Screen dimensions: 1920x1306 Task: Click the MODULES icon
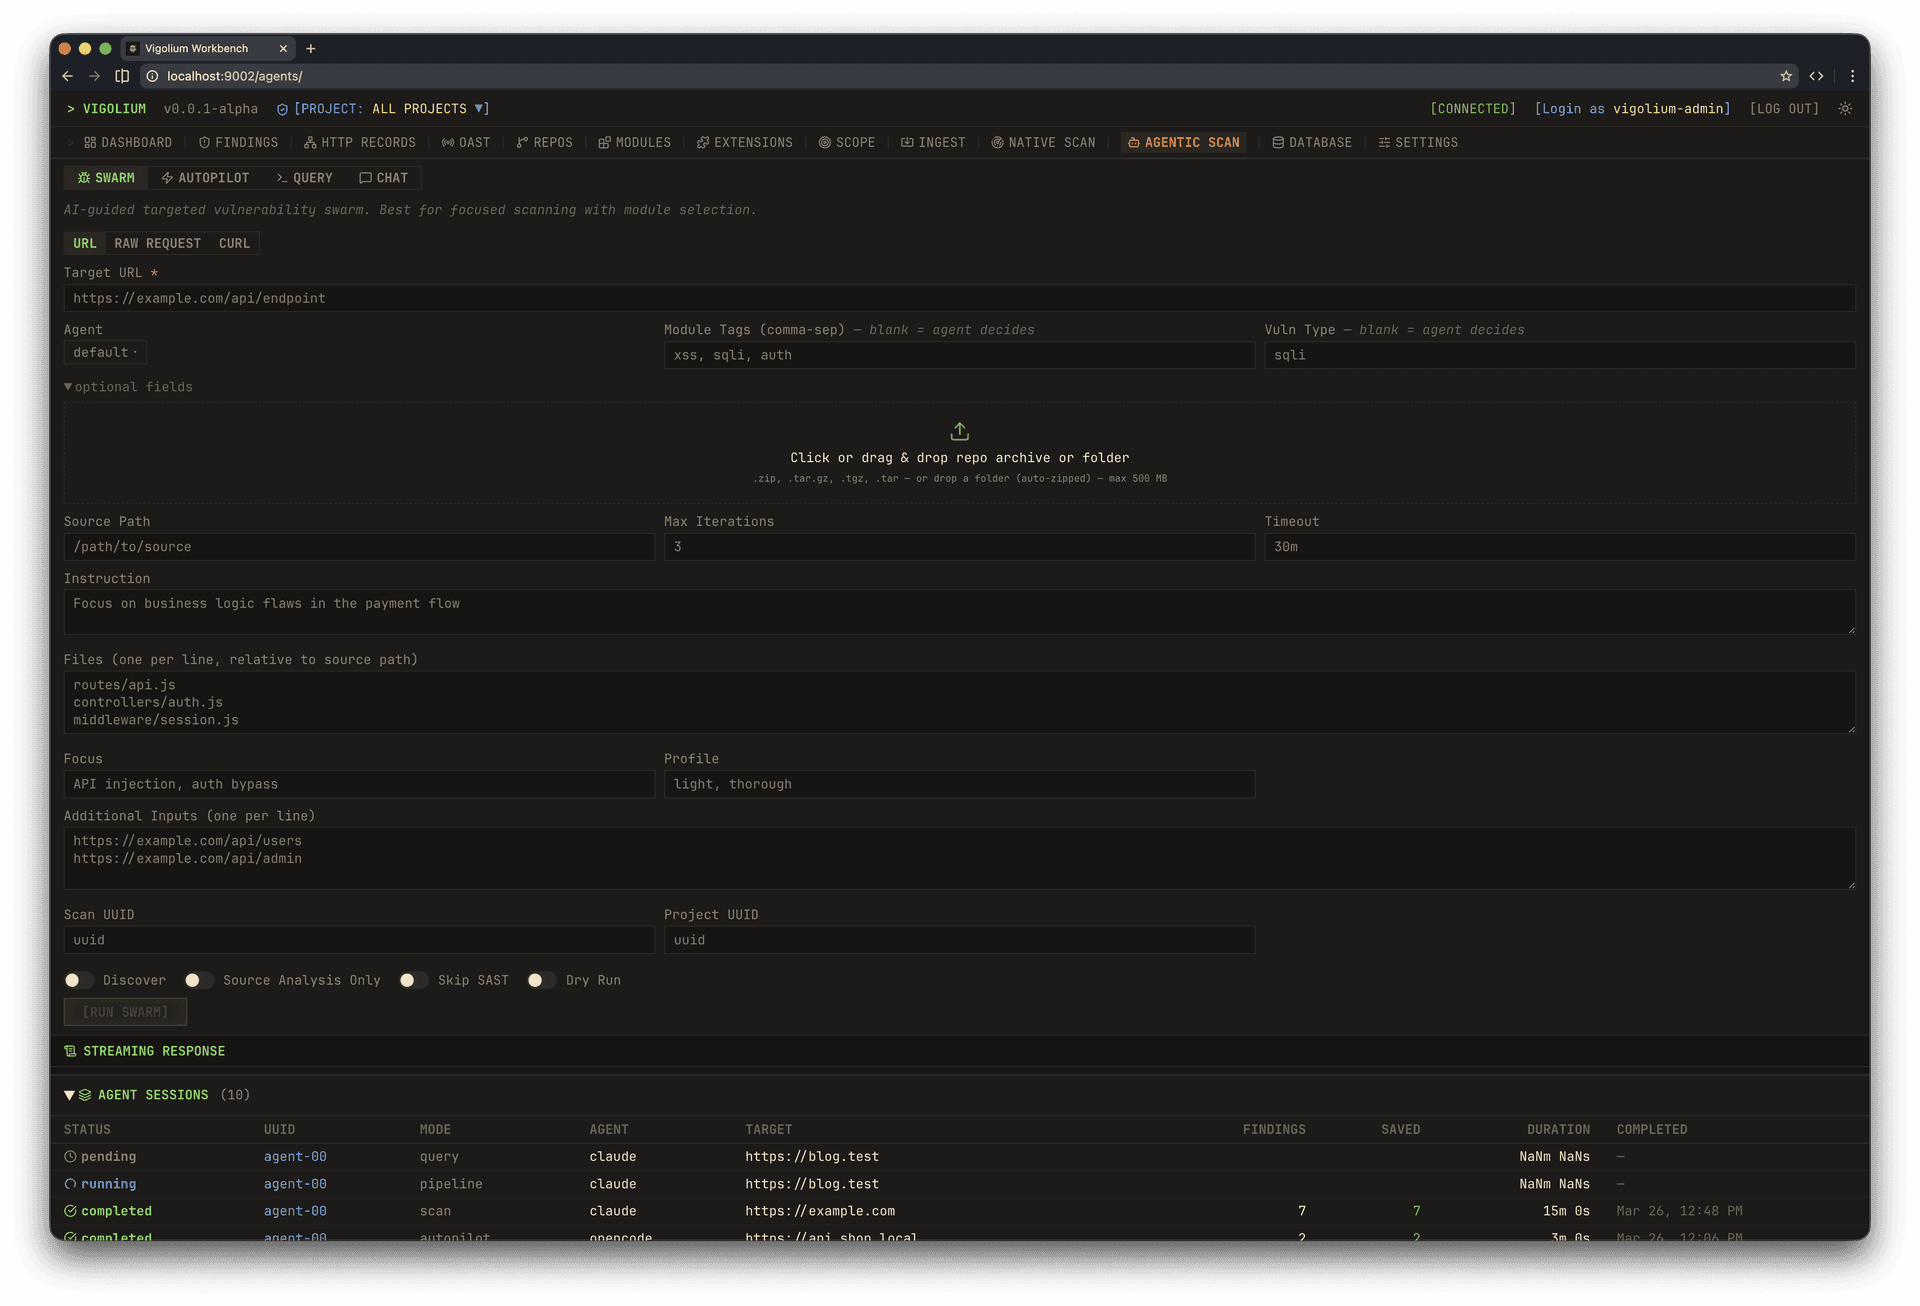click(x=603, y=142)
